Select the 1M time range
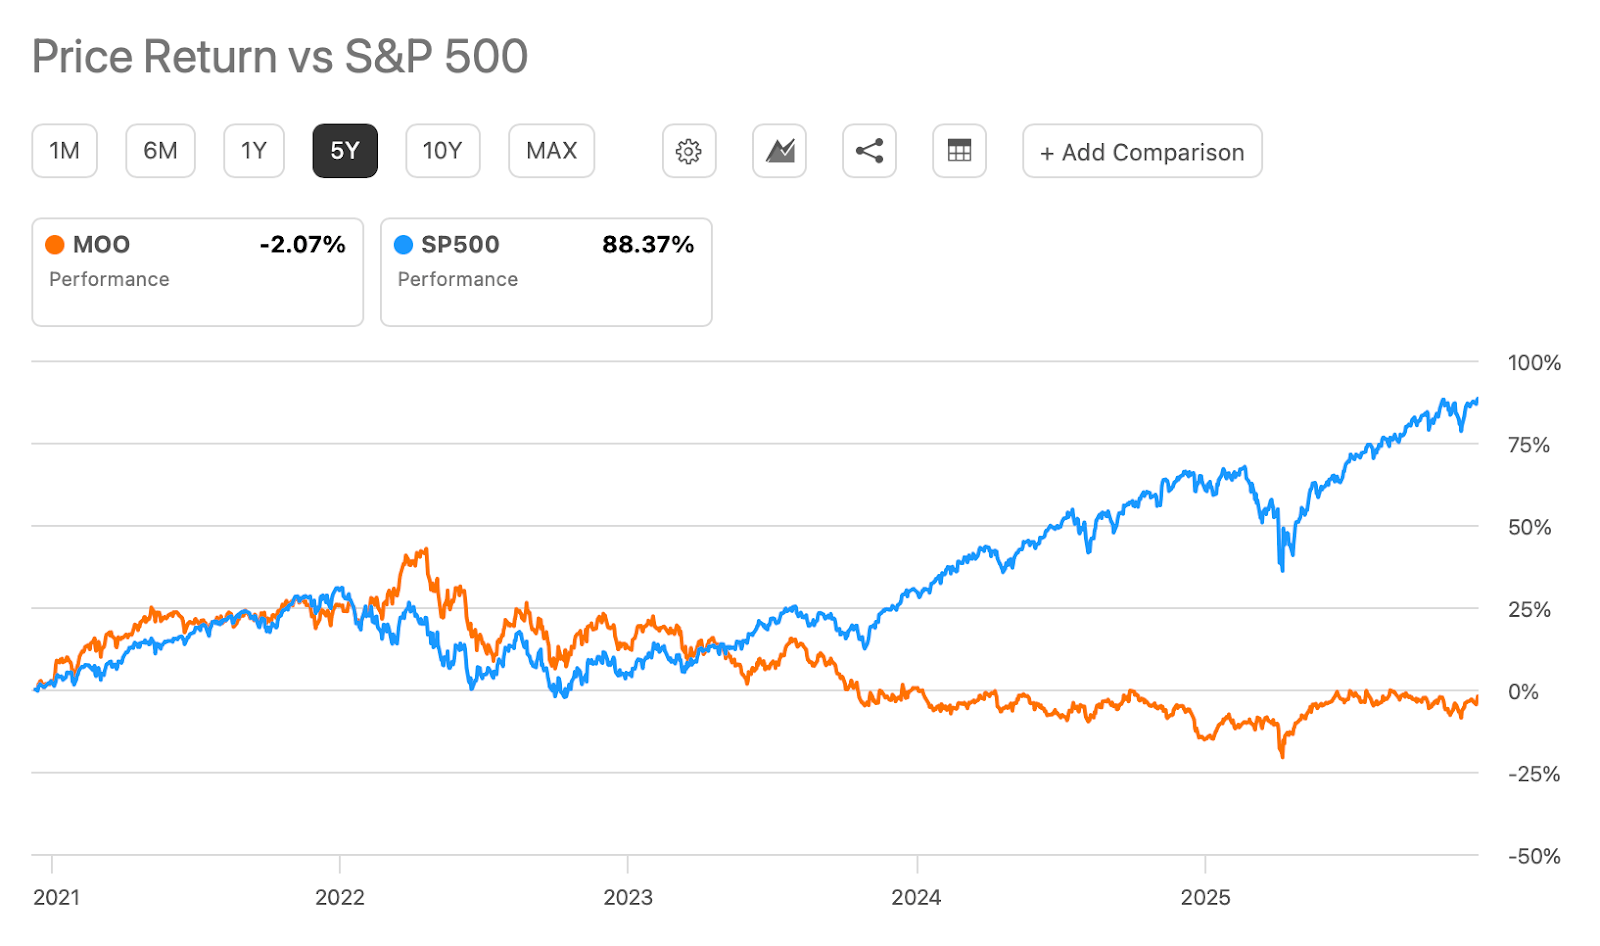 click(65, 151)
